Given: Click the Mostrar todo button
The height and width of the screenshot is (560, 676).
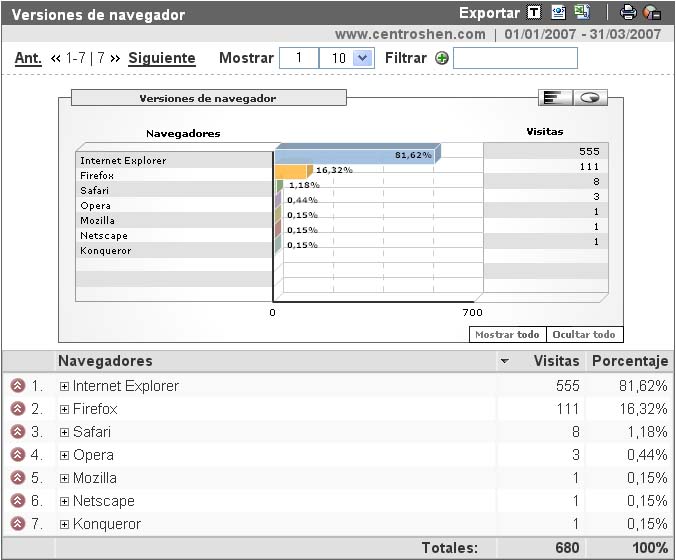Looking at the screenshot, I should tap(507, 335).
